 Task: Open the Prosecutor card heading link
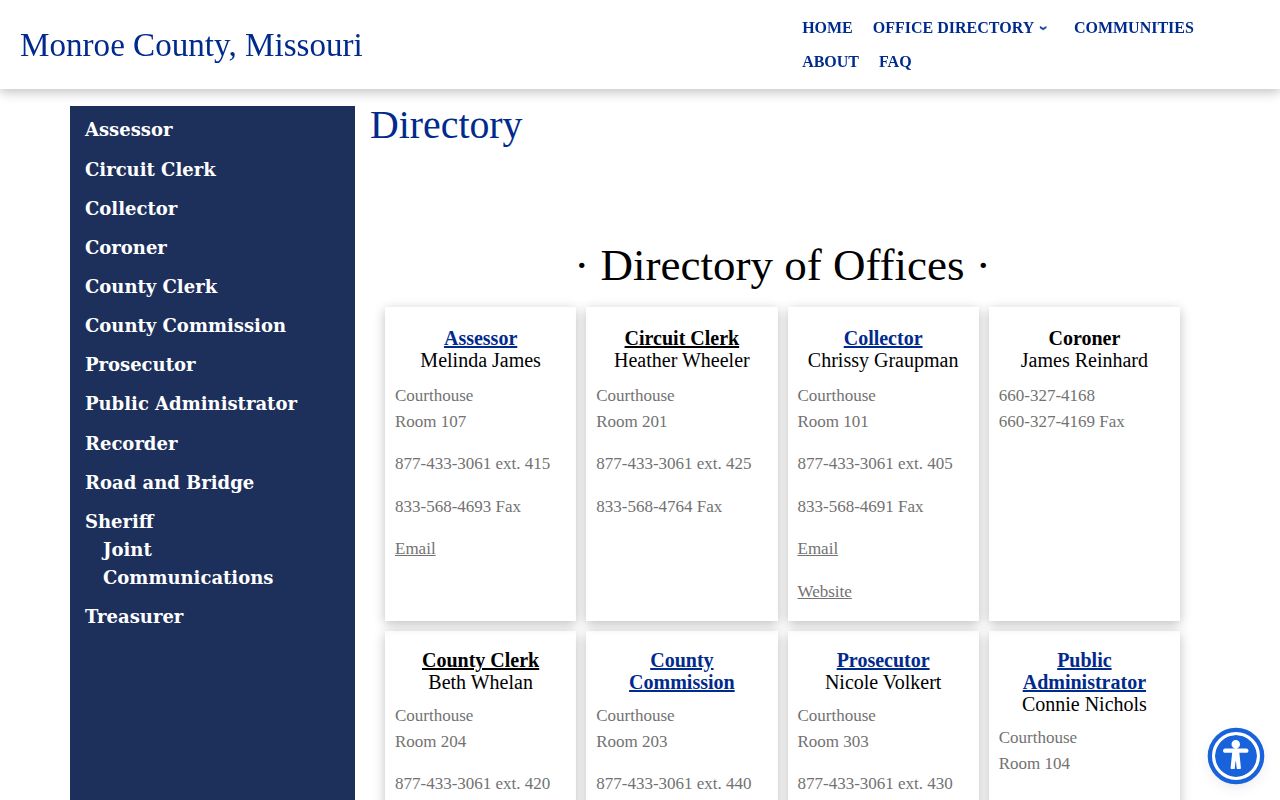click(x=883, y=660)
